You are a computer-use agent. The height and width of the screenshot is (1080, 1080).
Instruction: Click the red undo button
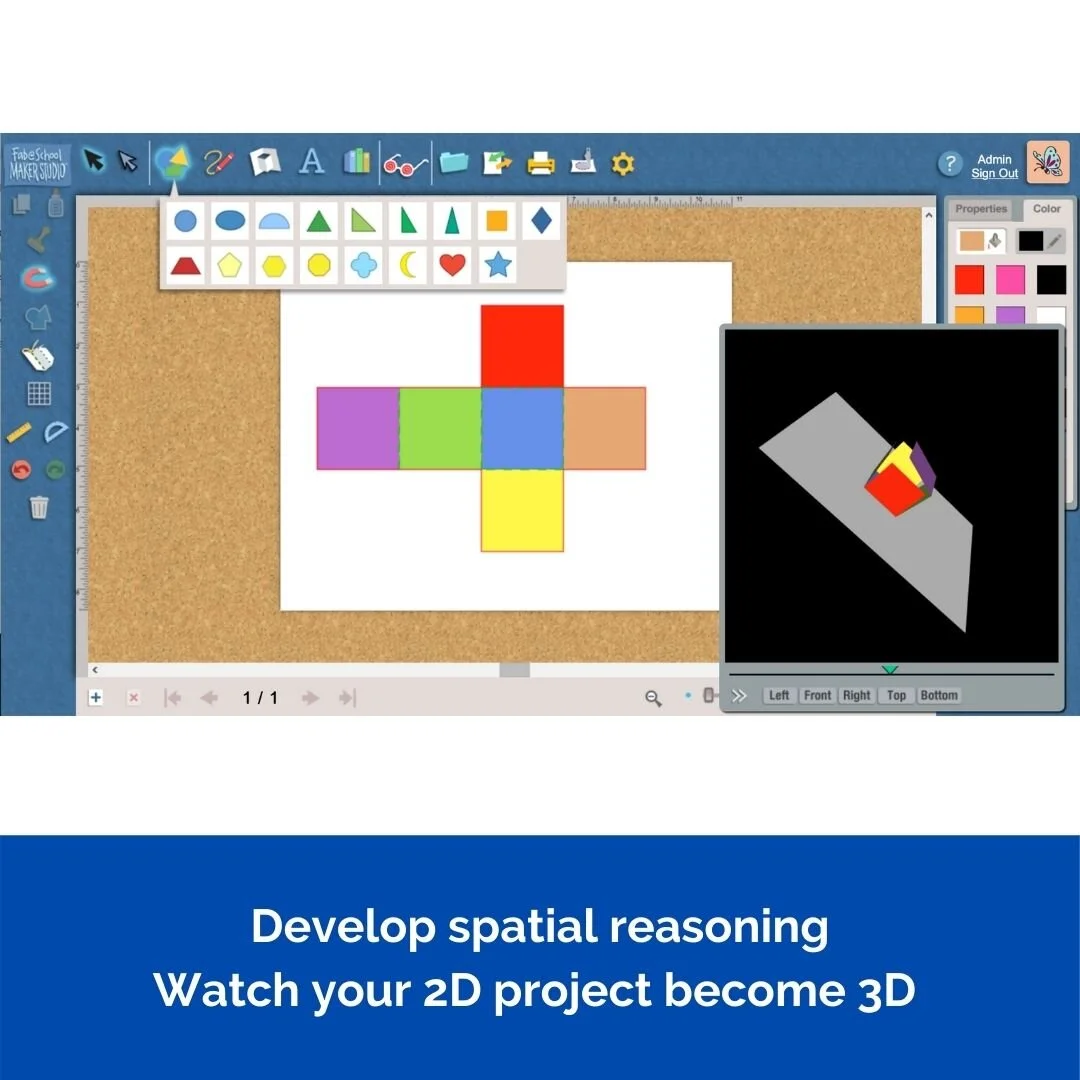click(x=21, y=470)
